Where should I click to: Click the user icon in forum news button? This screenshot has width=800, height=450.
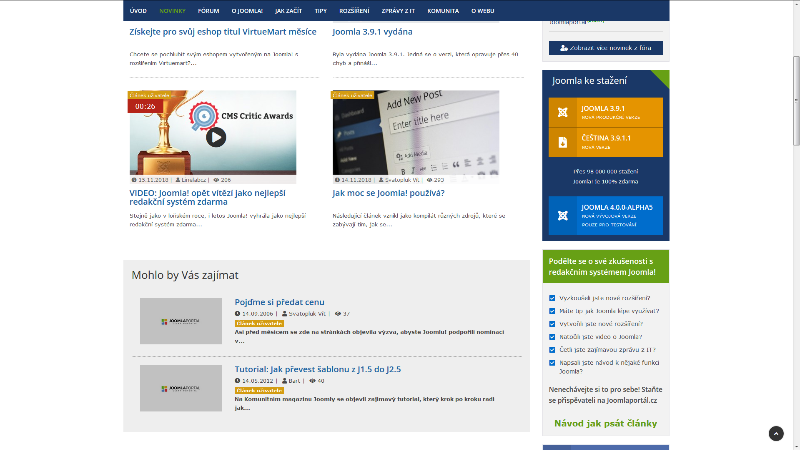564,48
